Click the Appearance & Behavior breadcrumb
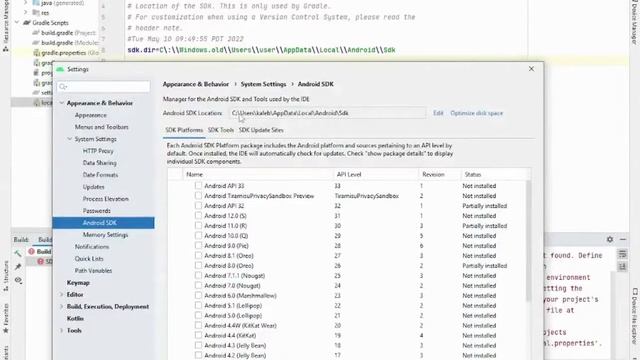Image resolution: width=640 pixels, height=360 pixels. point(196,84)
